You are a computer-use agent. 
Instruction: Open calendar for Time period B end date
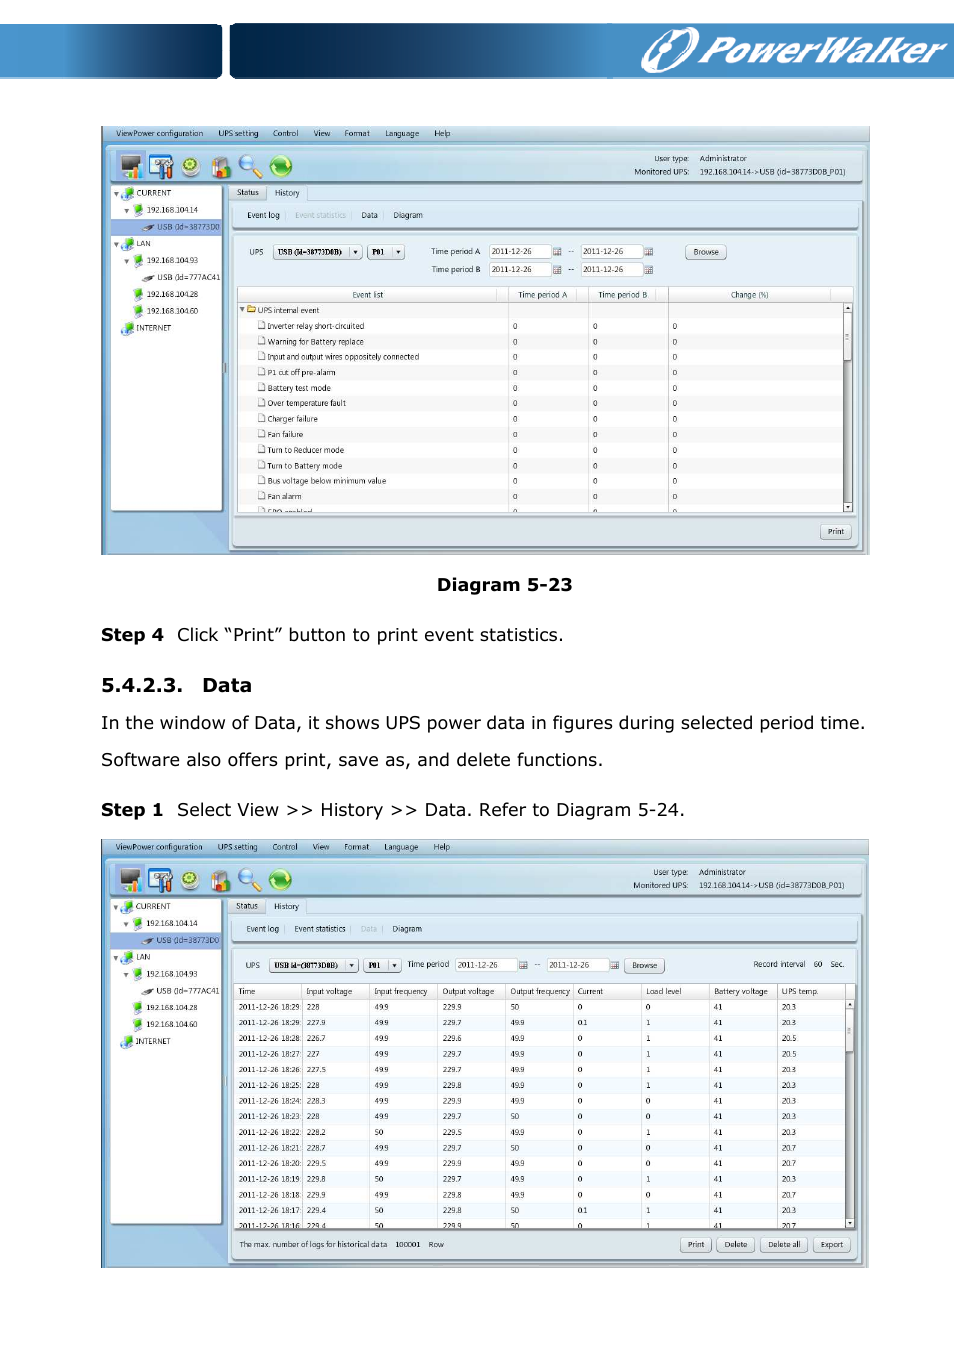[648, 270]
